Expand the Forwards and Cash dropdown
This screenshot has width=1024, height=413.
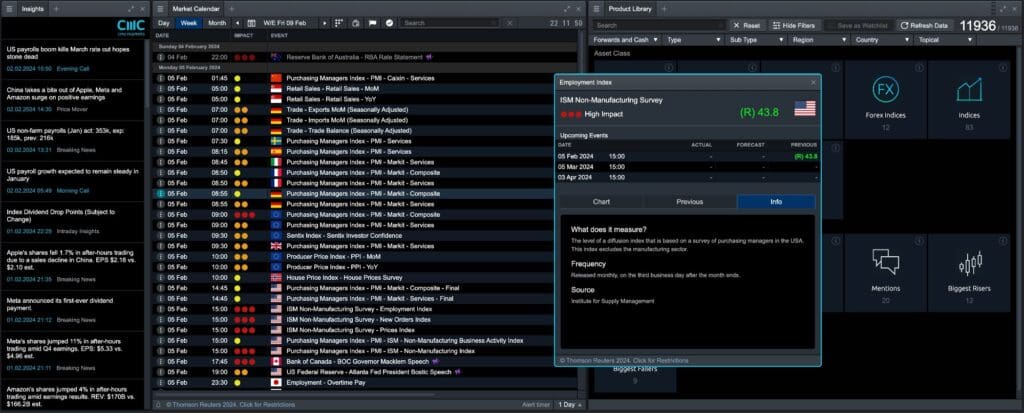pyautogui.click(x=625, y=40)
